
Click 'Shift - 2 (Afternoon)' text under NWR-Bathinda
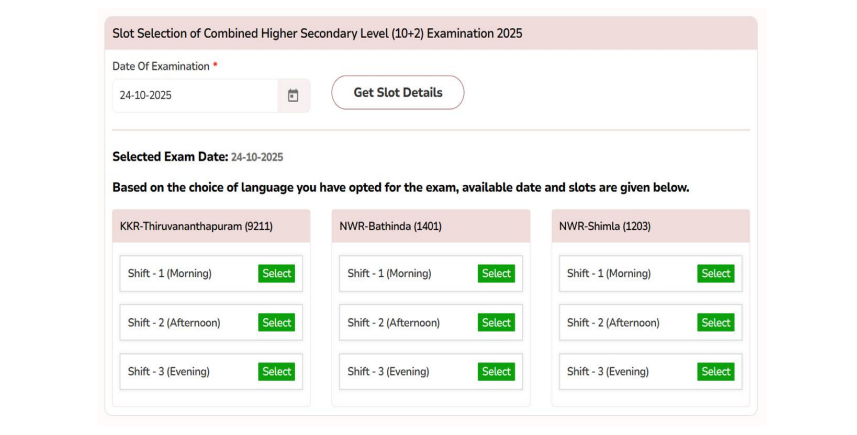[x=394, y=322]
